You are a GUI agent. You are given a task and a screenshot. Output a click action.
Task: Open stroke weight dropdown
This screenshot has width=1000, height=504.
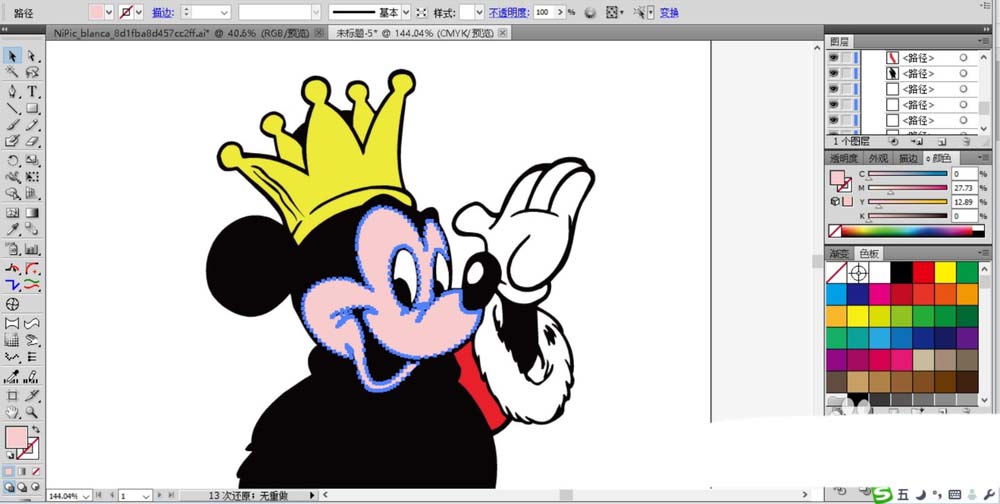coord(224,12)
